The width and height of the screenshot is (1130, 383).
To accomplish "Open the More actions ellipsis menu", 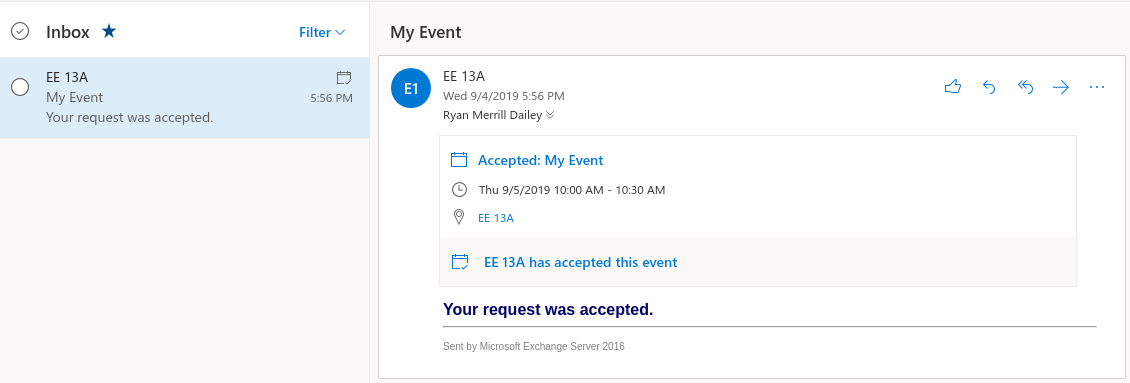I will (x=1097, y=87).
